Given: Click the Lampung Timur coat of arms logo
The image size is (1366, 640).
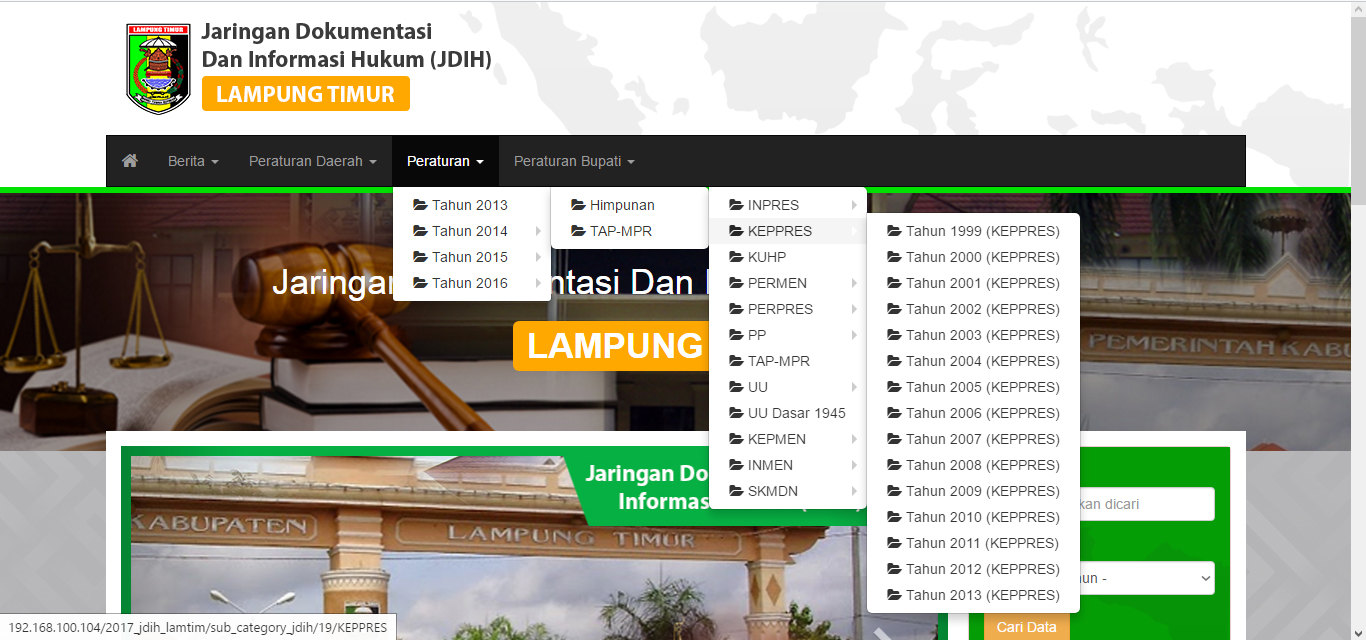Looking at the screenshot, I should [x=158, y=68].
